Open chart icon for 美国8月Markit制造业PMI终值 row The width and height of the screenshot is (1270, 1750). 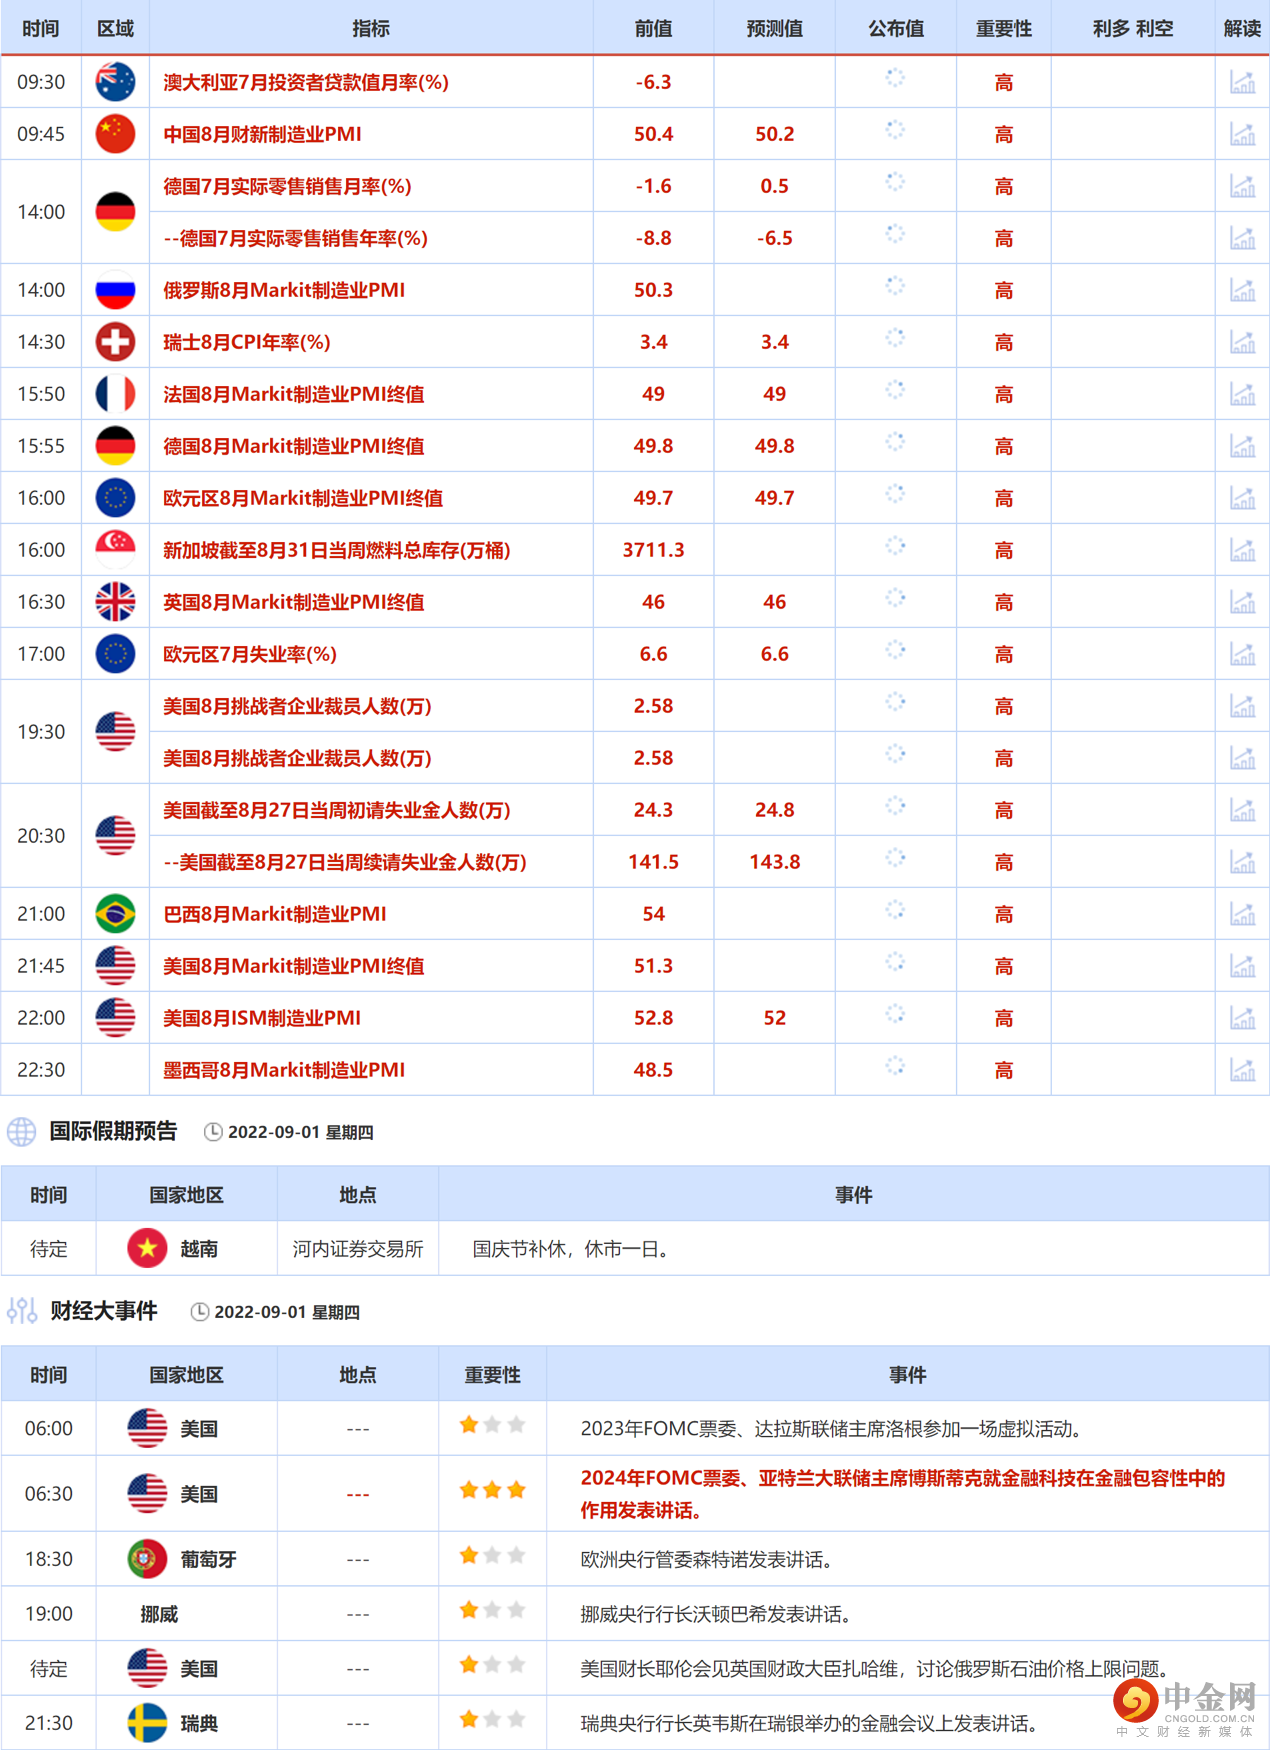1242,966
